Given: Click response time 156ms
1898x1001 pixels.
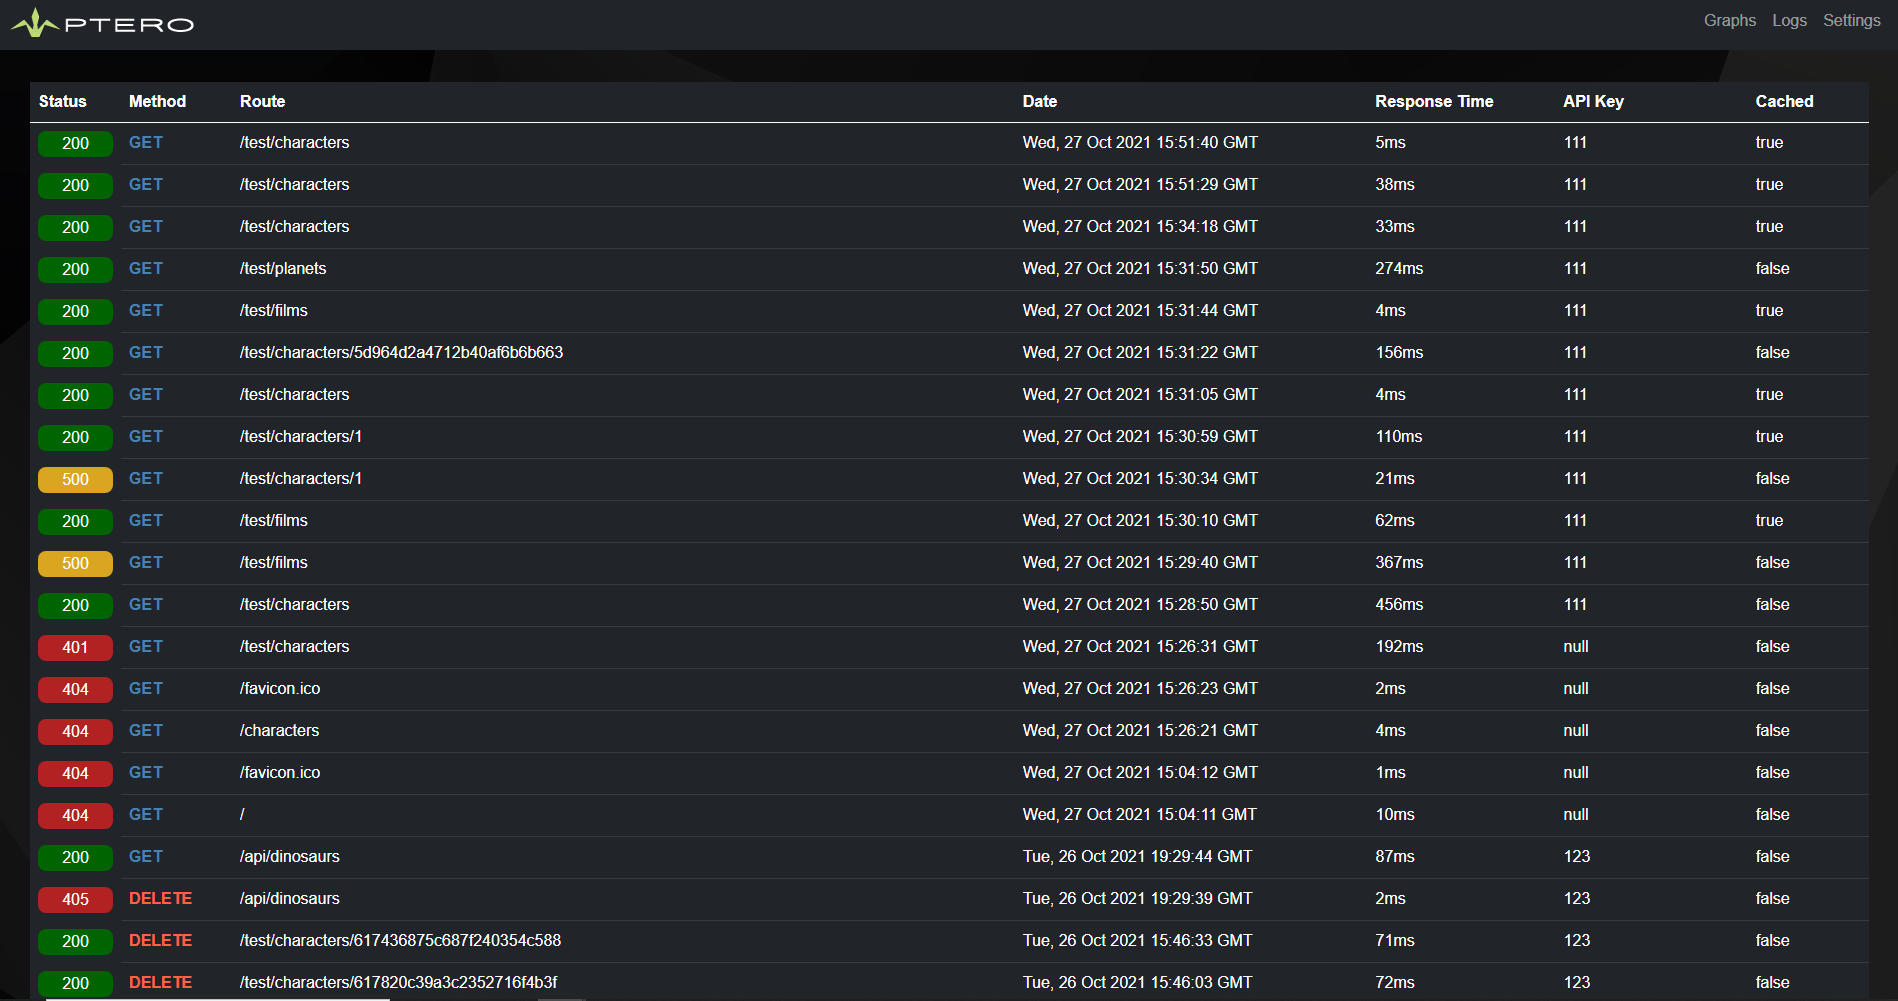Looking at the screenshot, I should [1399, 352].
